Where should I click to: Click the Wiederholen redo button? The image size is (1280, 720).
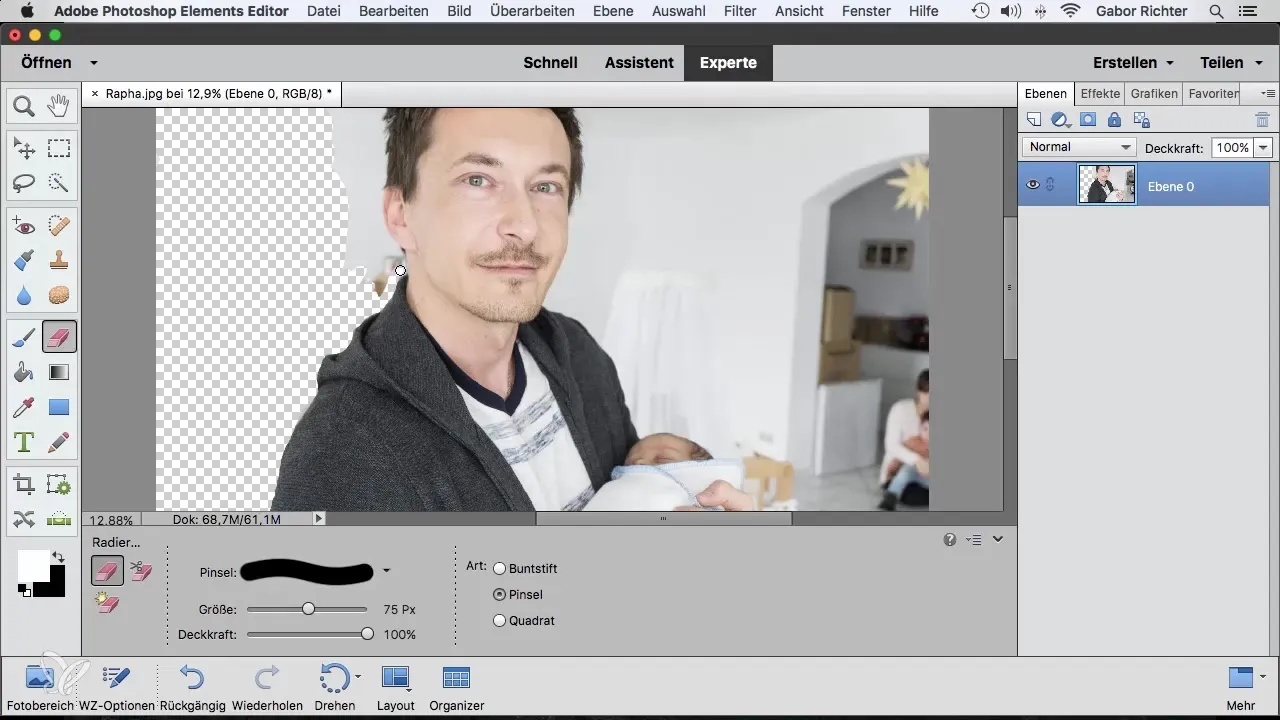pos(267,686)
